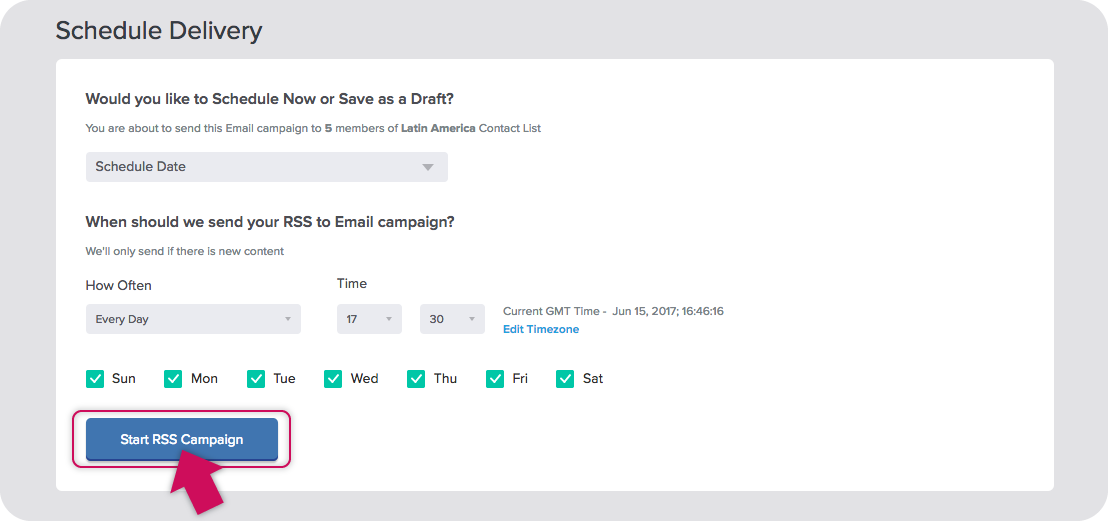Disable the Fri checkbox
The image size is (1108, 521).
pyautogui.click(x=495, y=379)
